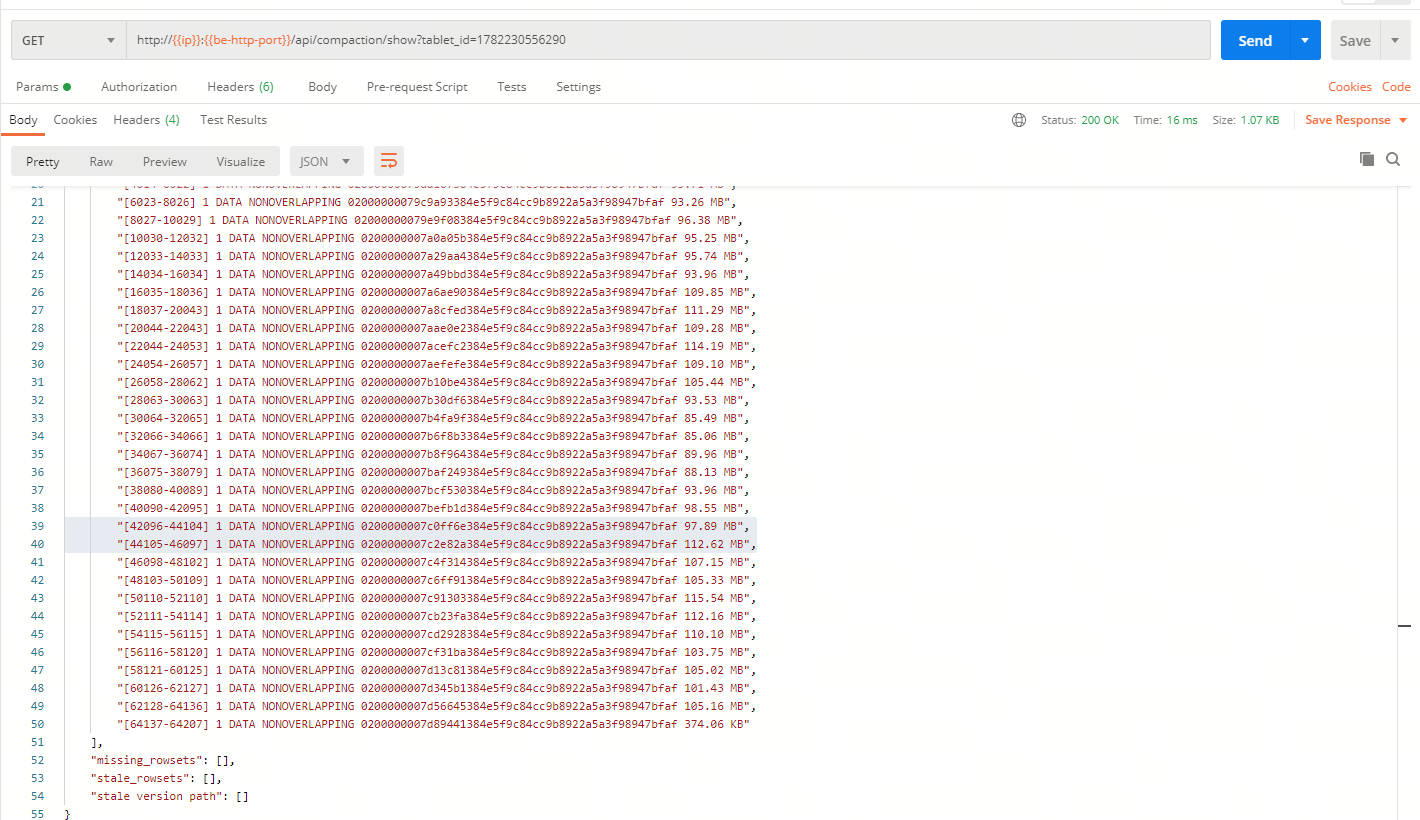Open the Pre-request Script tab

[x=417, y=87]
